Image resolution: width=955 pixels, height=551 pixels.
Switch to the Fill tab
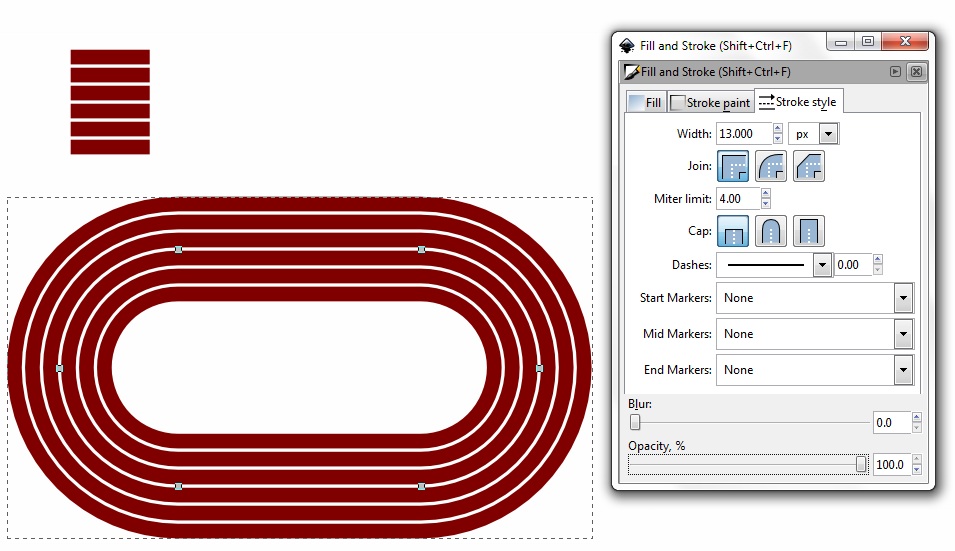pos(646,102)
